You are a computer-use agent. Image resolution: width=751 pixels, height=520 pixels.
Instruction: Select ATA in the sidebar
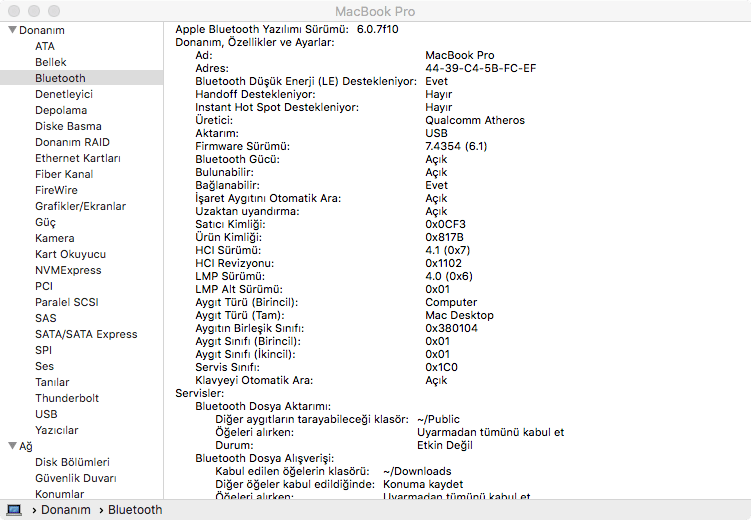click(x=45, y=46)
